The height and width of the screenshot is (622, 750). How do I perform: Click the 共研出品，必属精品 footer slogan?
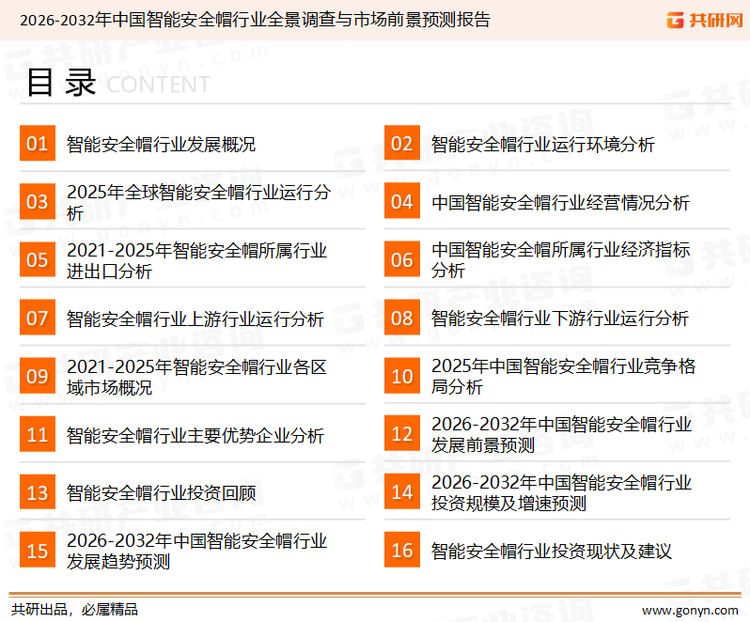click(x=74, y=609)
